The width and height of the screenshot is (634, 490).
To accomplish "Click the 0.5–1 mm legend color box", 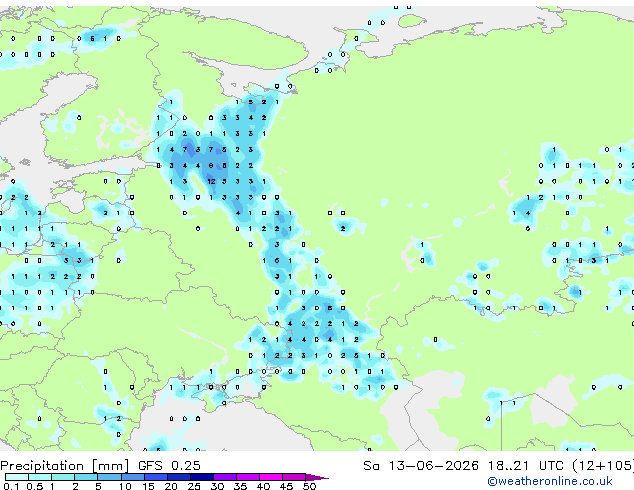I will (40, 477).
